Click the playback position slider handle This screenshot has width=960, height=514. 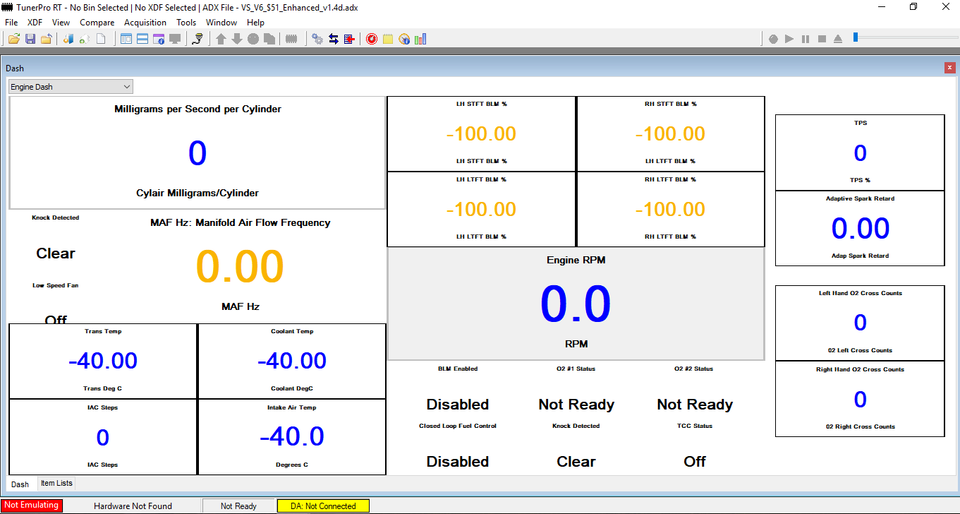855,38
